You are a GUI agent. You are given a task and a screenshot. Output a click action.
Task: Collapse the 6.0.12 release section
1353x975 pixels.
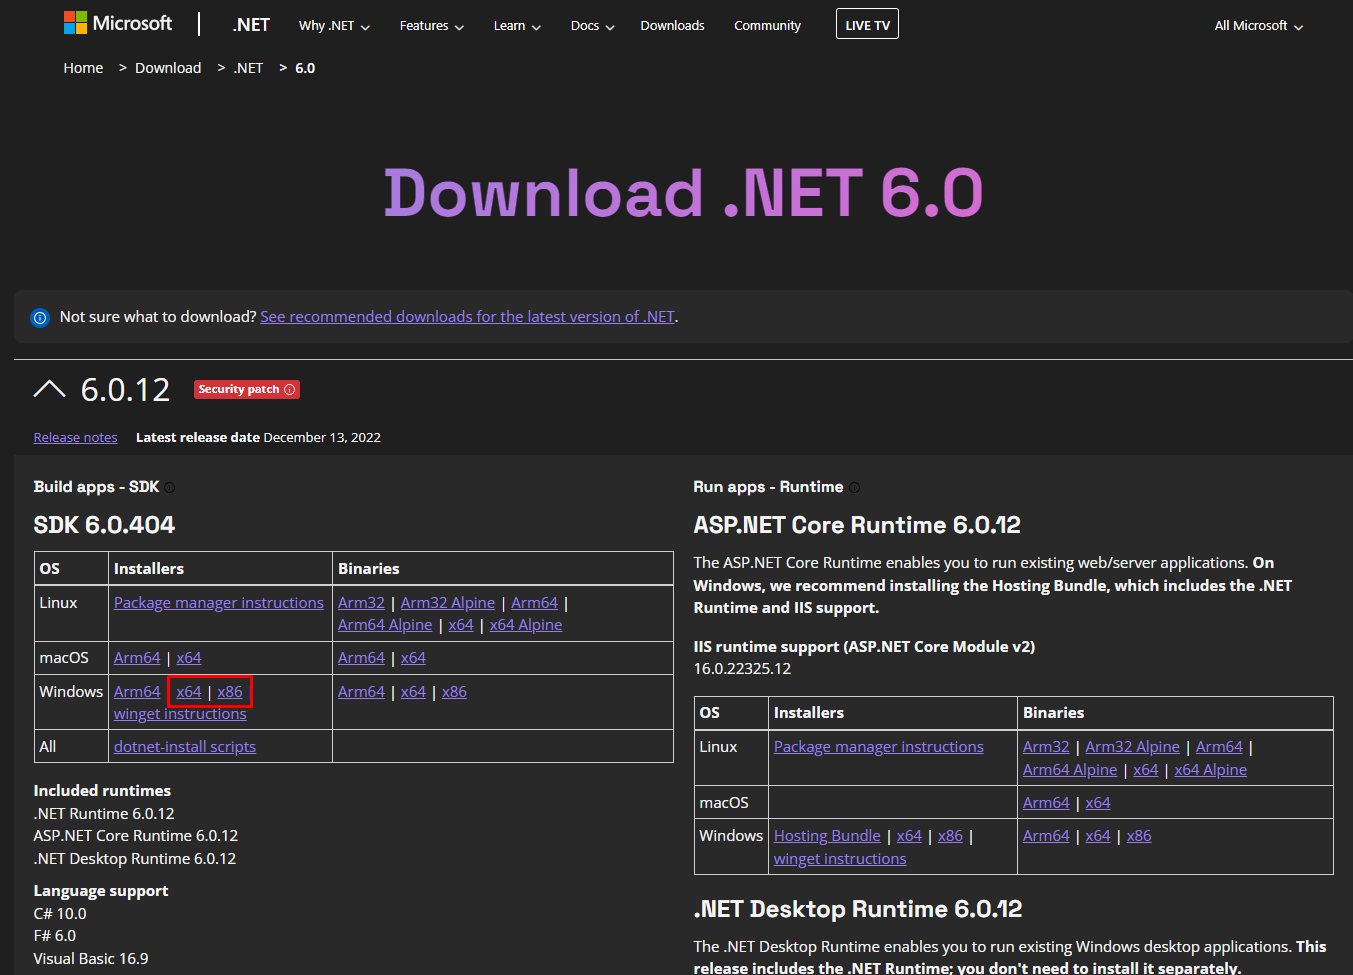click(49, 389)
